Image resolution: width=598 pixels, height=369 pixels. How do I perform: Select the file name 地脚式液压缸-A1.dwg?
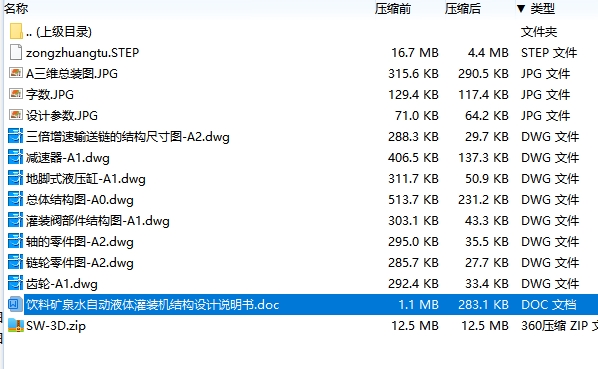86,178
